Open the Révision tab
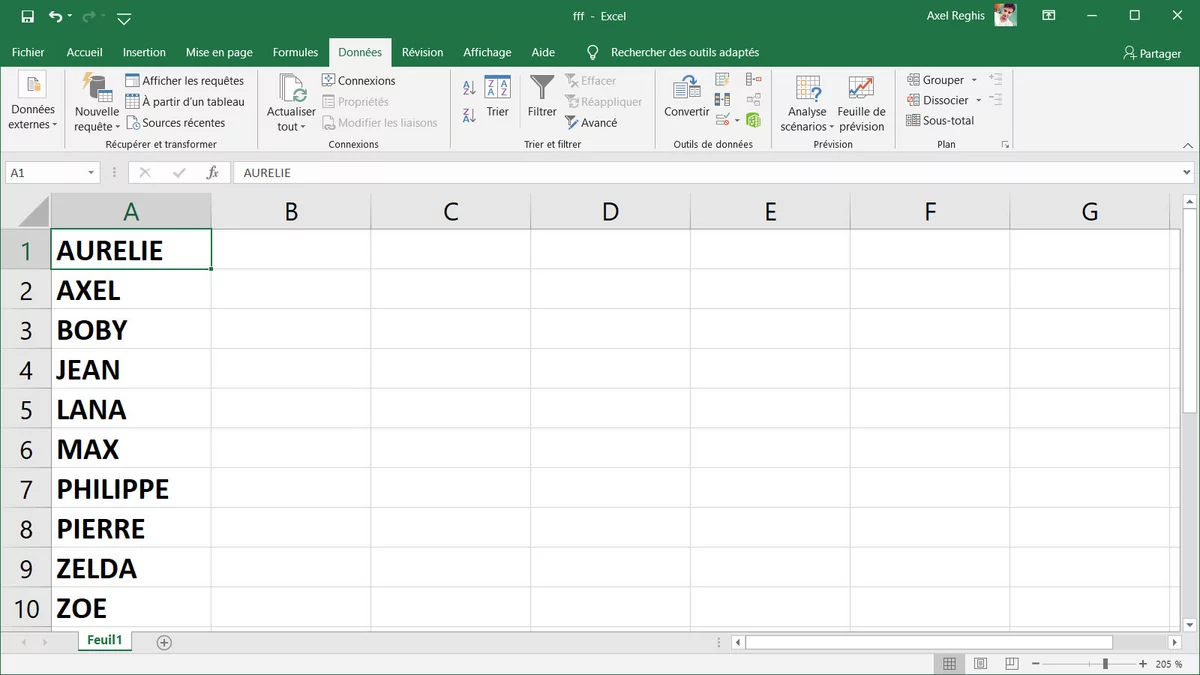Viewport: 1200px width, 675px height. click(422, 52)
